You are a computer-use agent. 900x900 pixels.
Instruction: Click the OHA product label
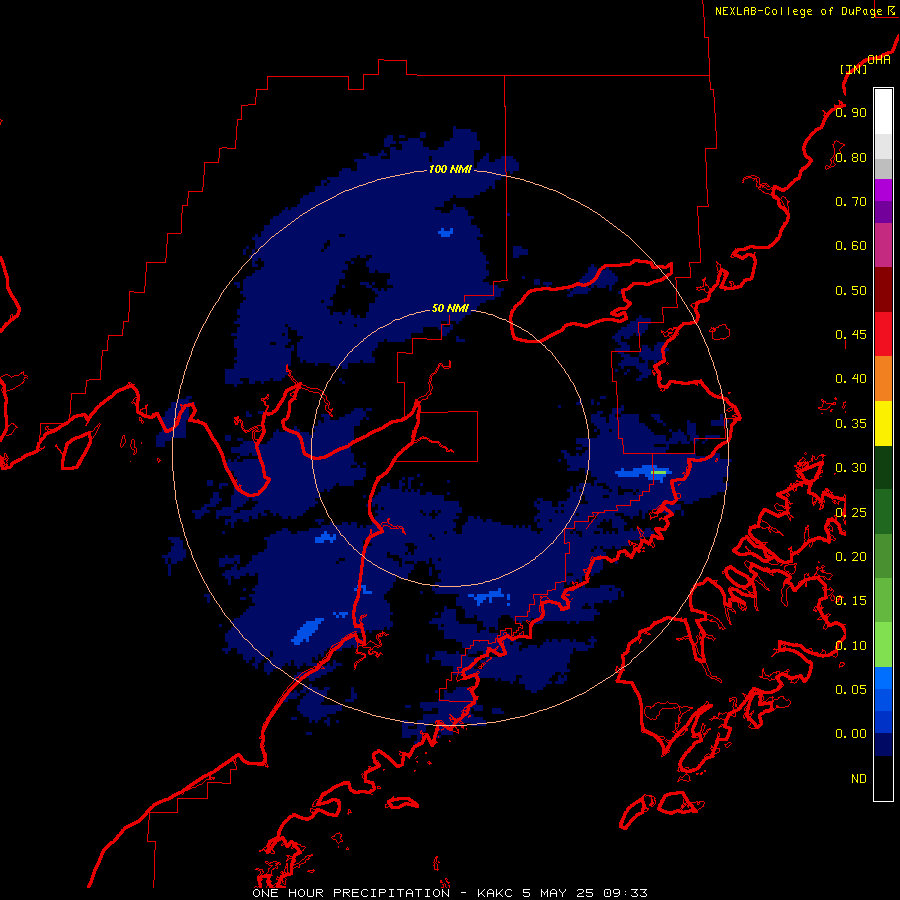tap(879, 59)
